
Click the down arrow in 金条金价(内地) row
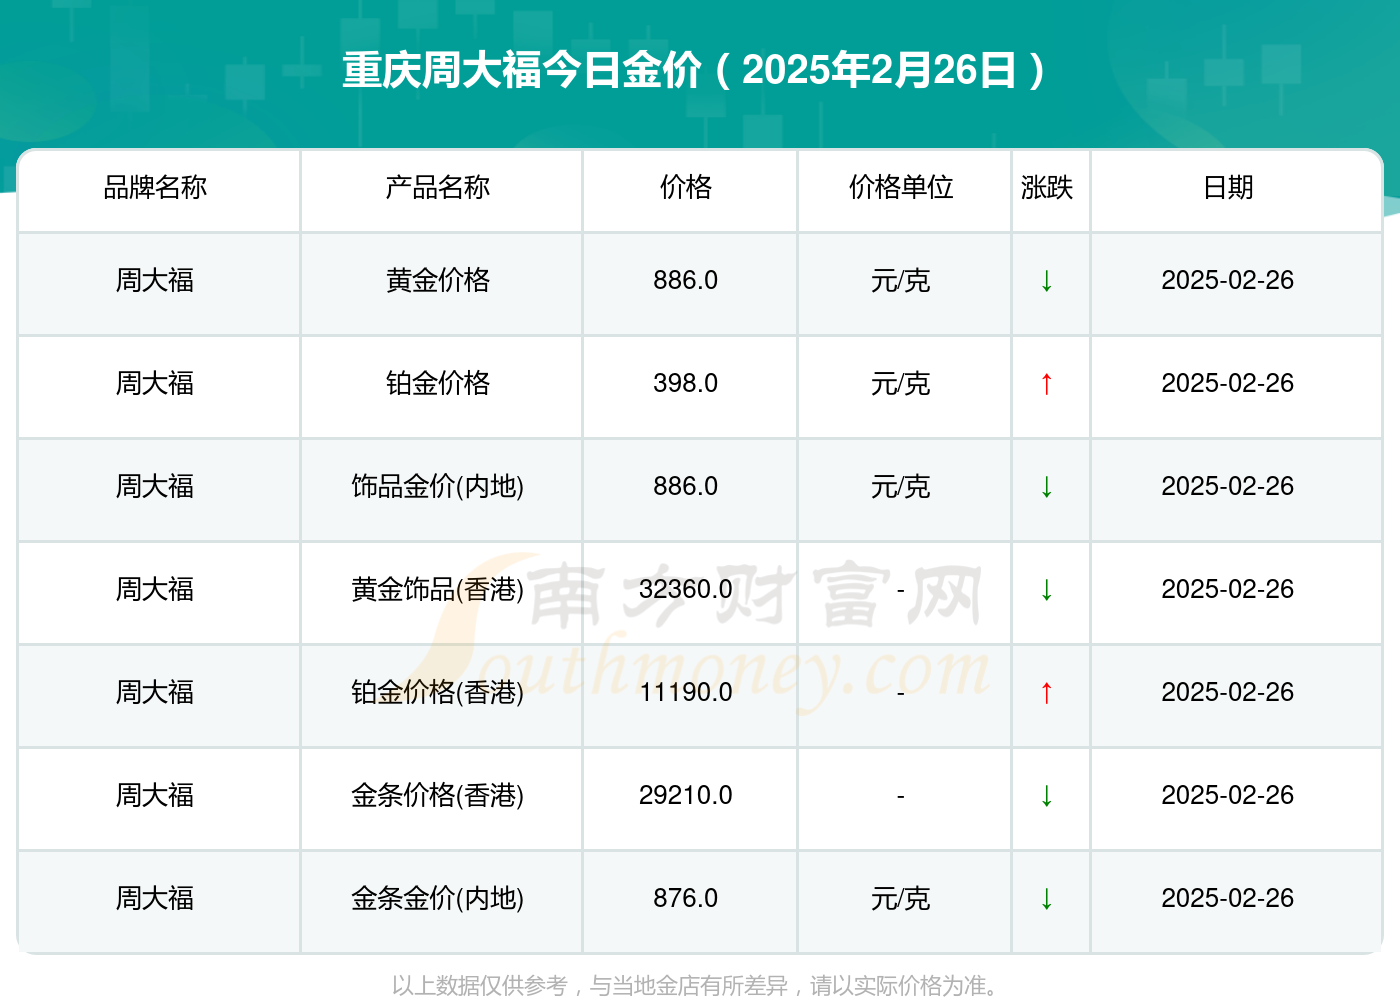click(1046, 899)
